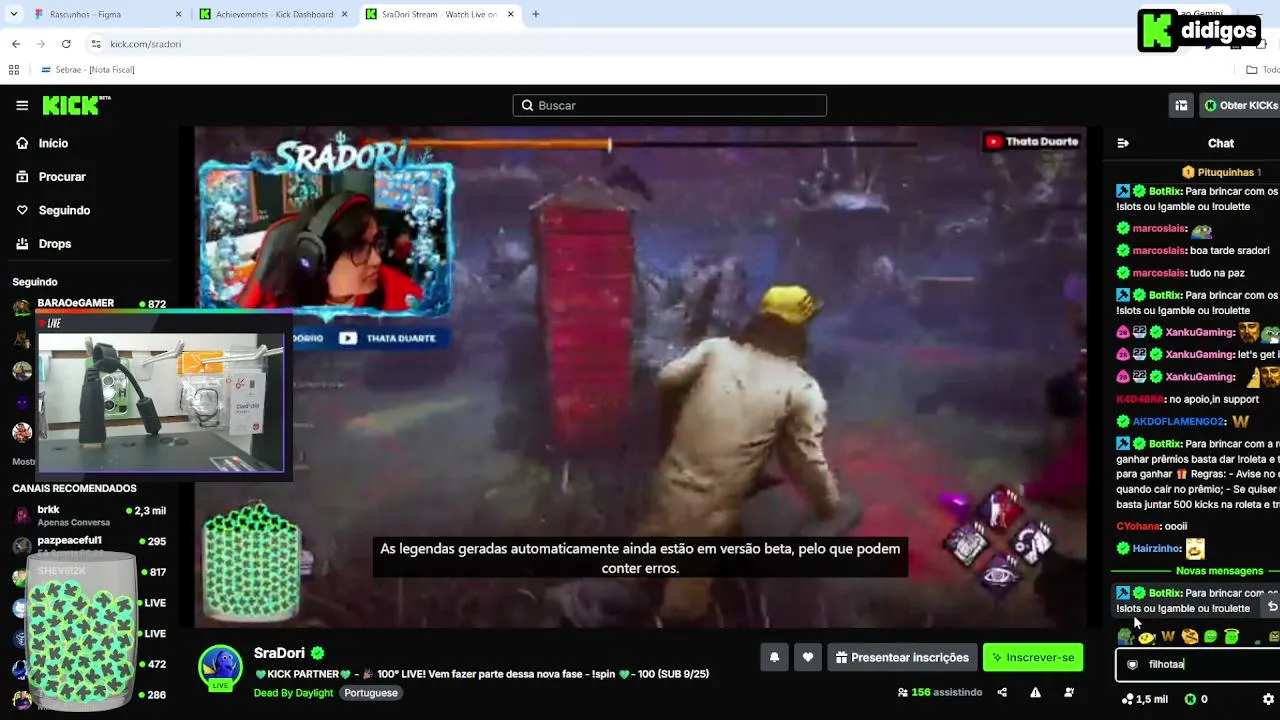Click K4D4BRA username in chat
The width and height of the screenshot is (1280, 720).
click(1140, 399)
